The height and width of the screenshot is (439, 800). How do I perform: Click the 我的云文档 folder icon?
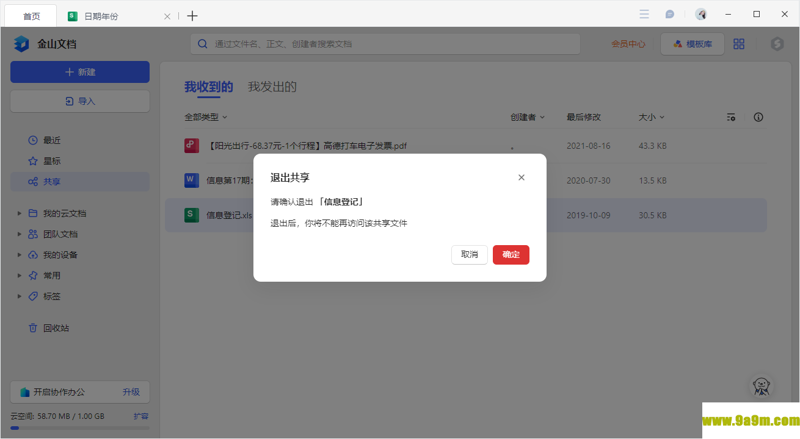tap(33, 213)
